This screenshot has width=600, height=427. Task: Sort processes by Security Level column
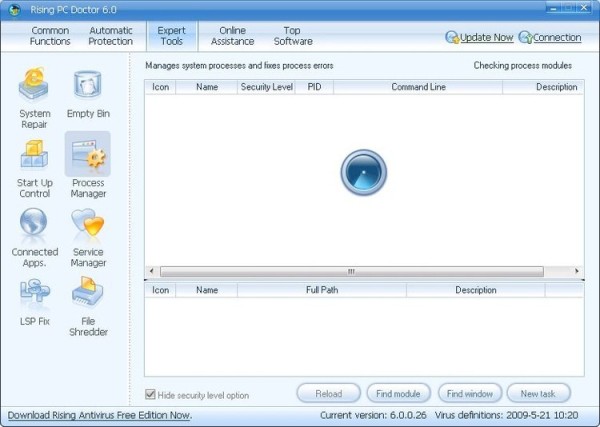coord(266,87)
